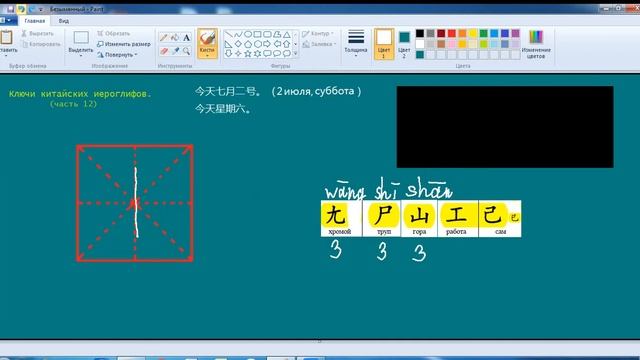Image resolution: width=640 pixels, height=360 pixels.
Task: Pick the left arrow shape
Action: tap(277, 44)
